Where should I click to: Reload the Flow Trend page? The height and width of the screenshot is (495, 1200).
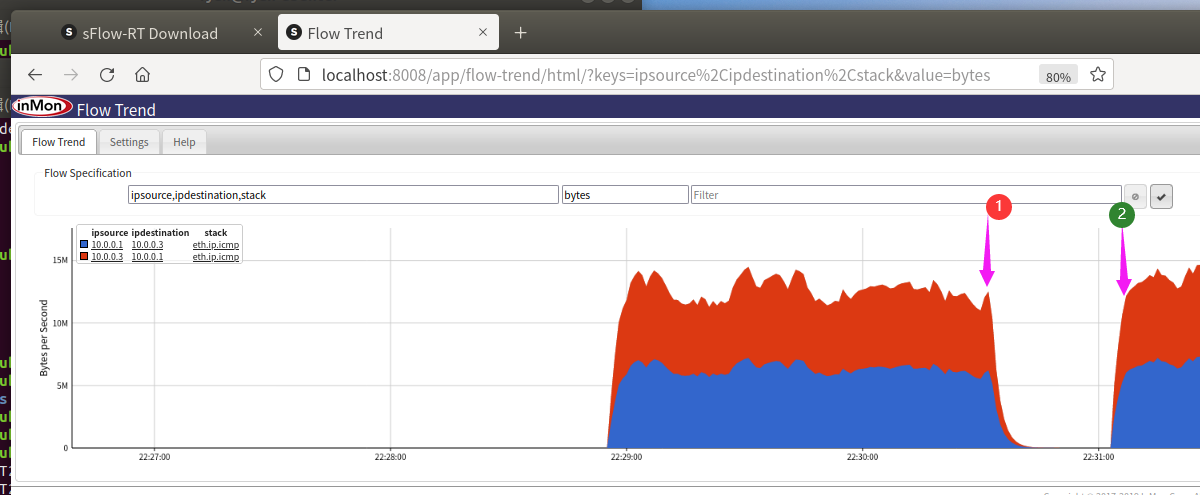(107, 74)
